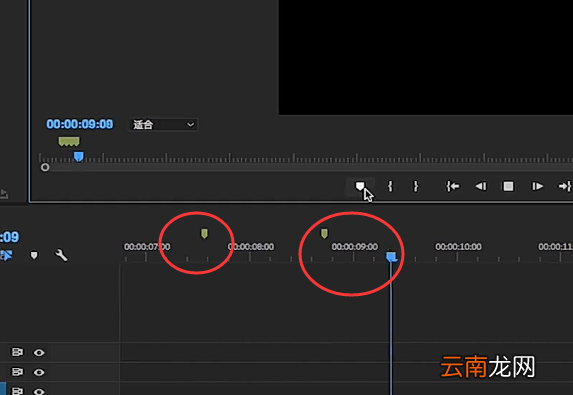Screen dimensions: 573x395
Task: Click the Mark In brace button
Action: tap(390, 186)
